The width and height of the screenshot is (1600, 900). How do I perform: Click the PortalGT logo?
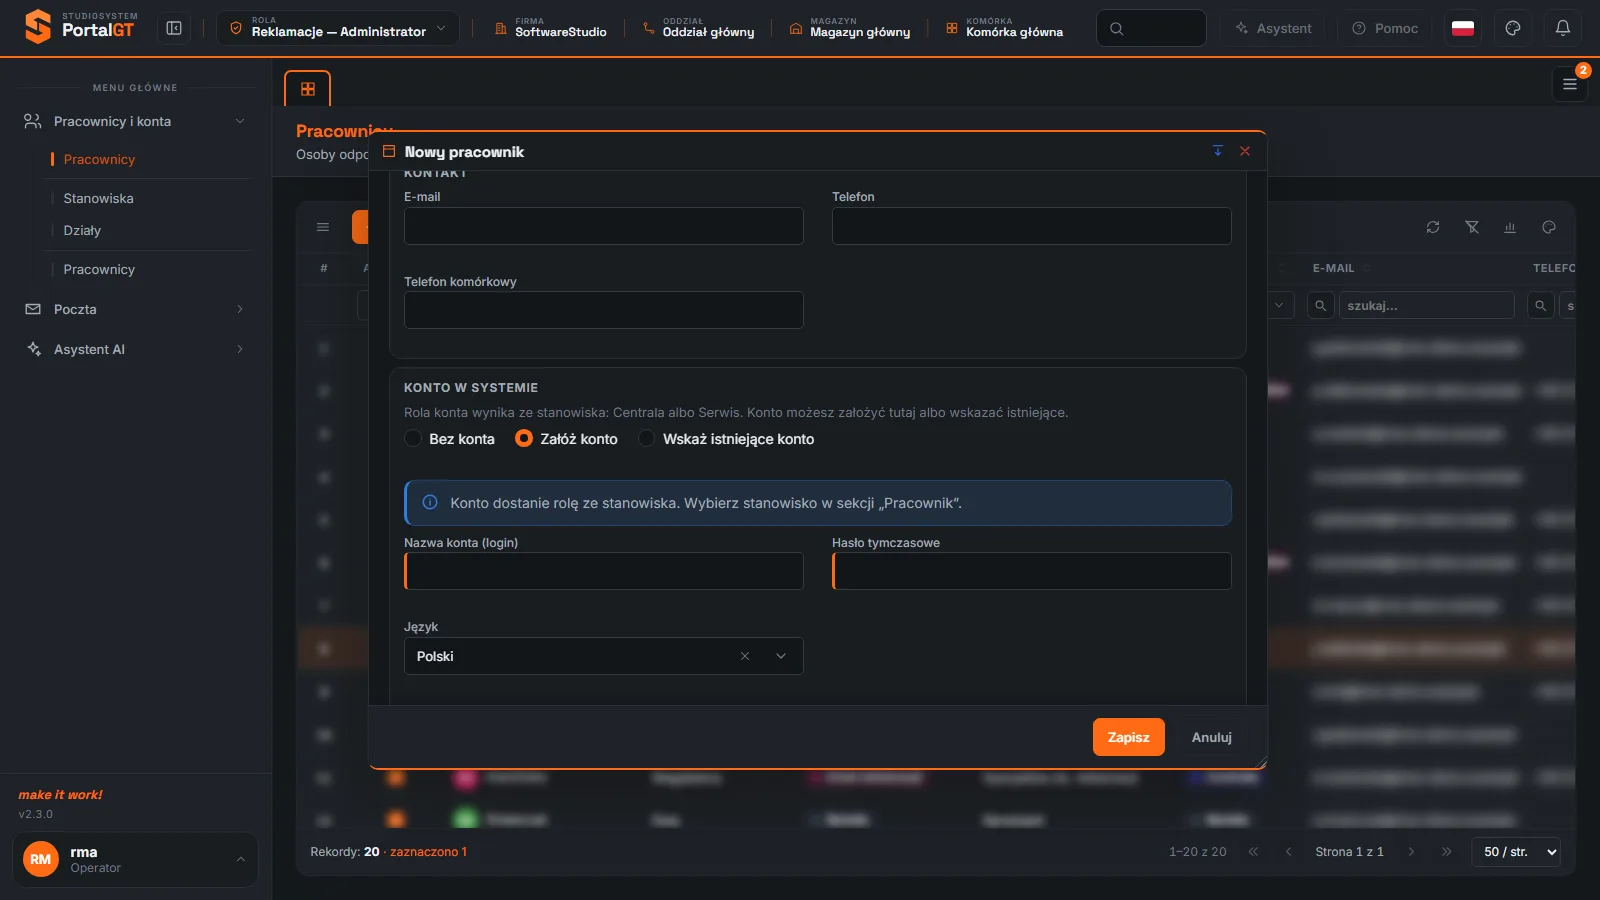tap(80, 26)
